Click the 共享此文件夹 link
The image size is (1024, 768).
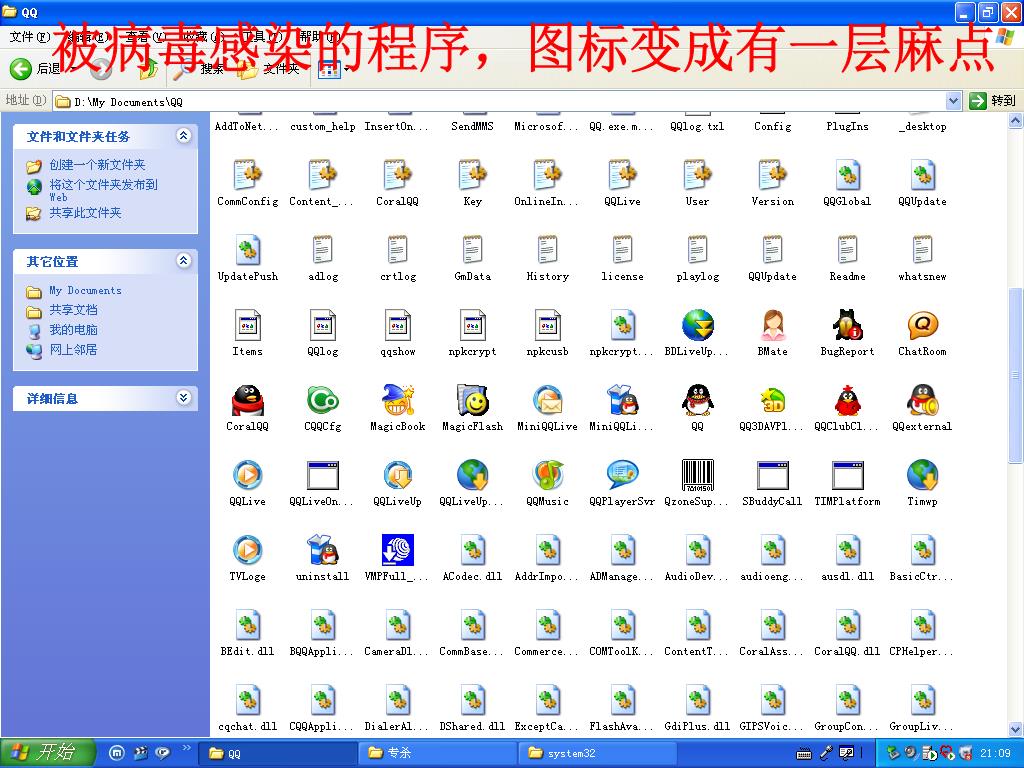(86, 212)
